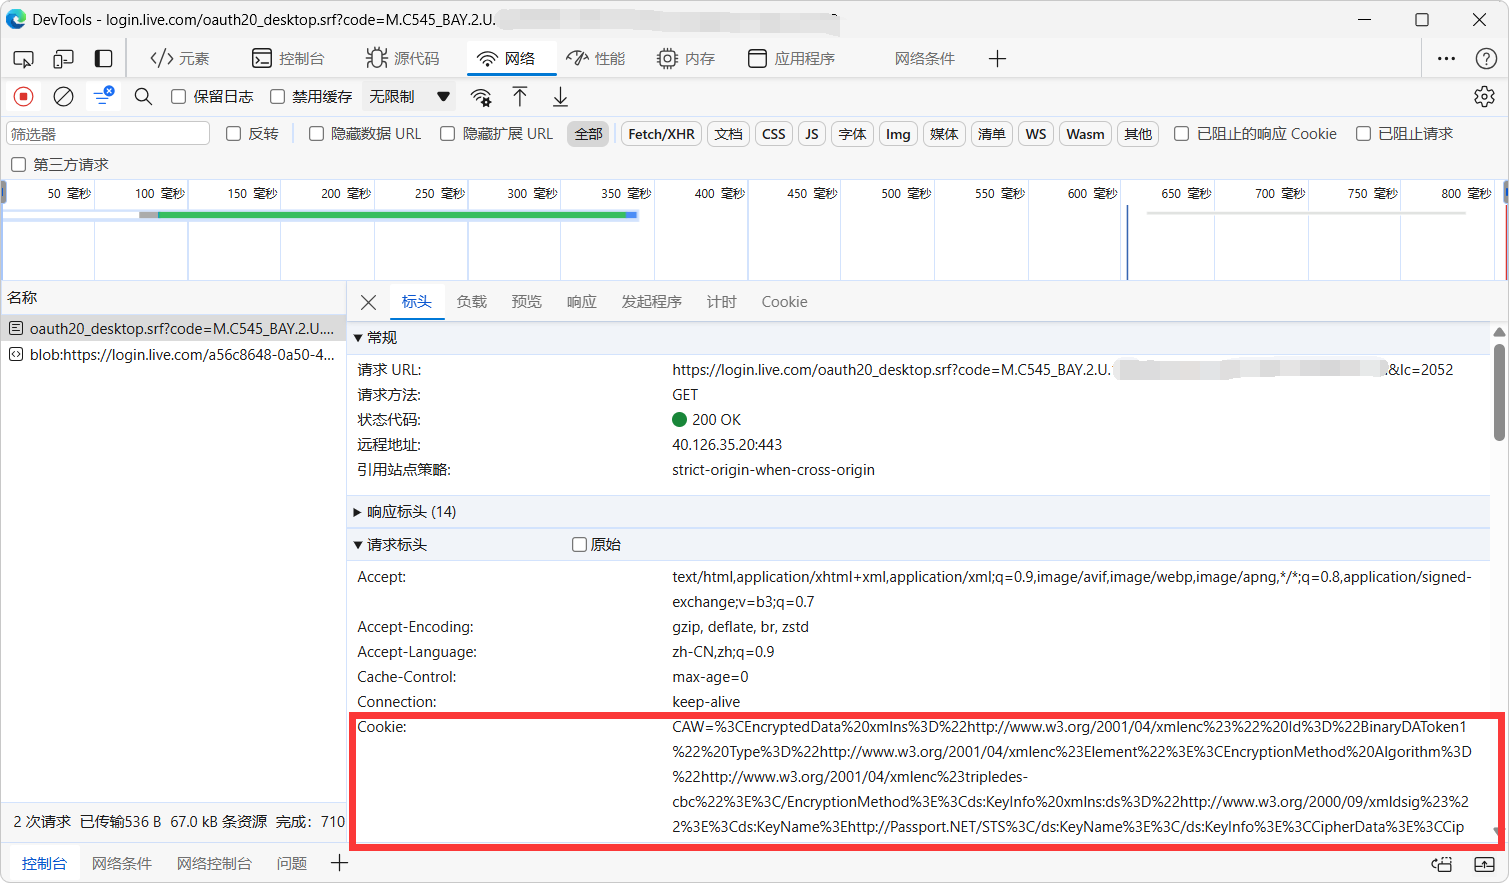This screenshot has height=883, width=1509.
Task: Enable 禁用缓存 checkbox
Action: coord(277,97)
